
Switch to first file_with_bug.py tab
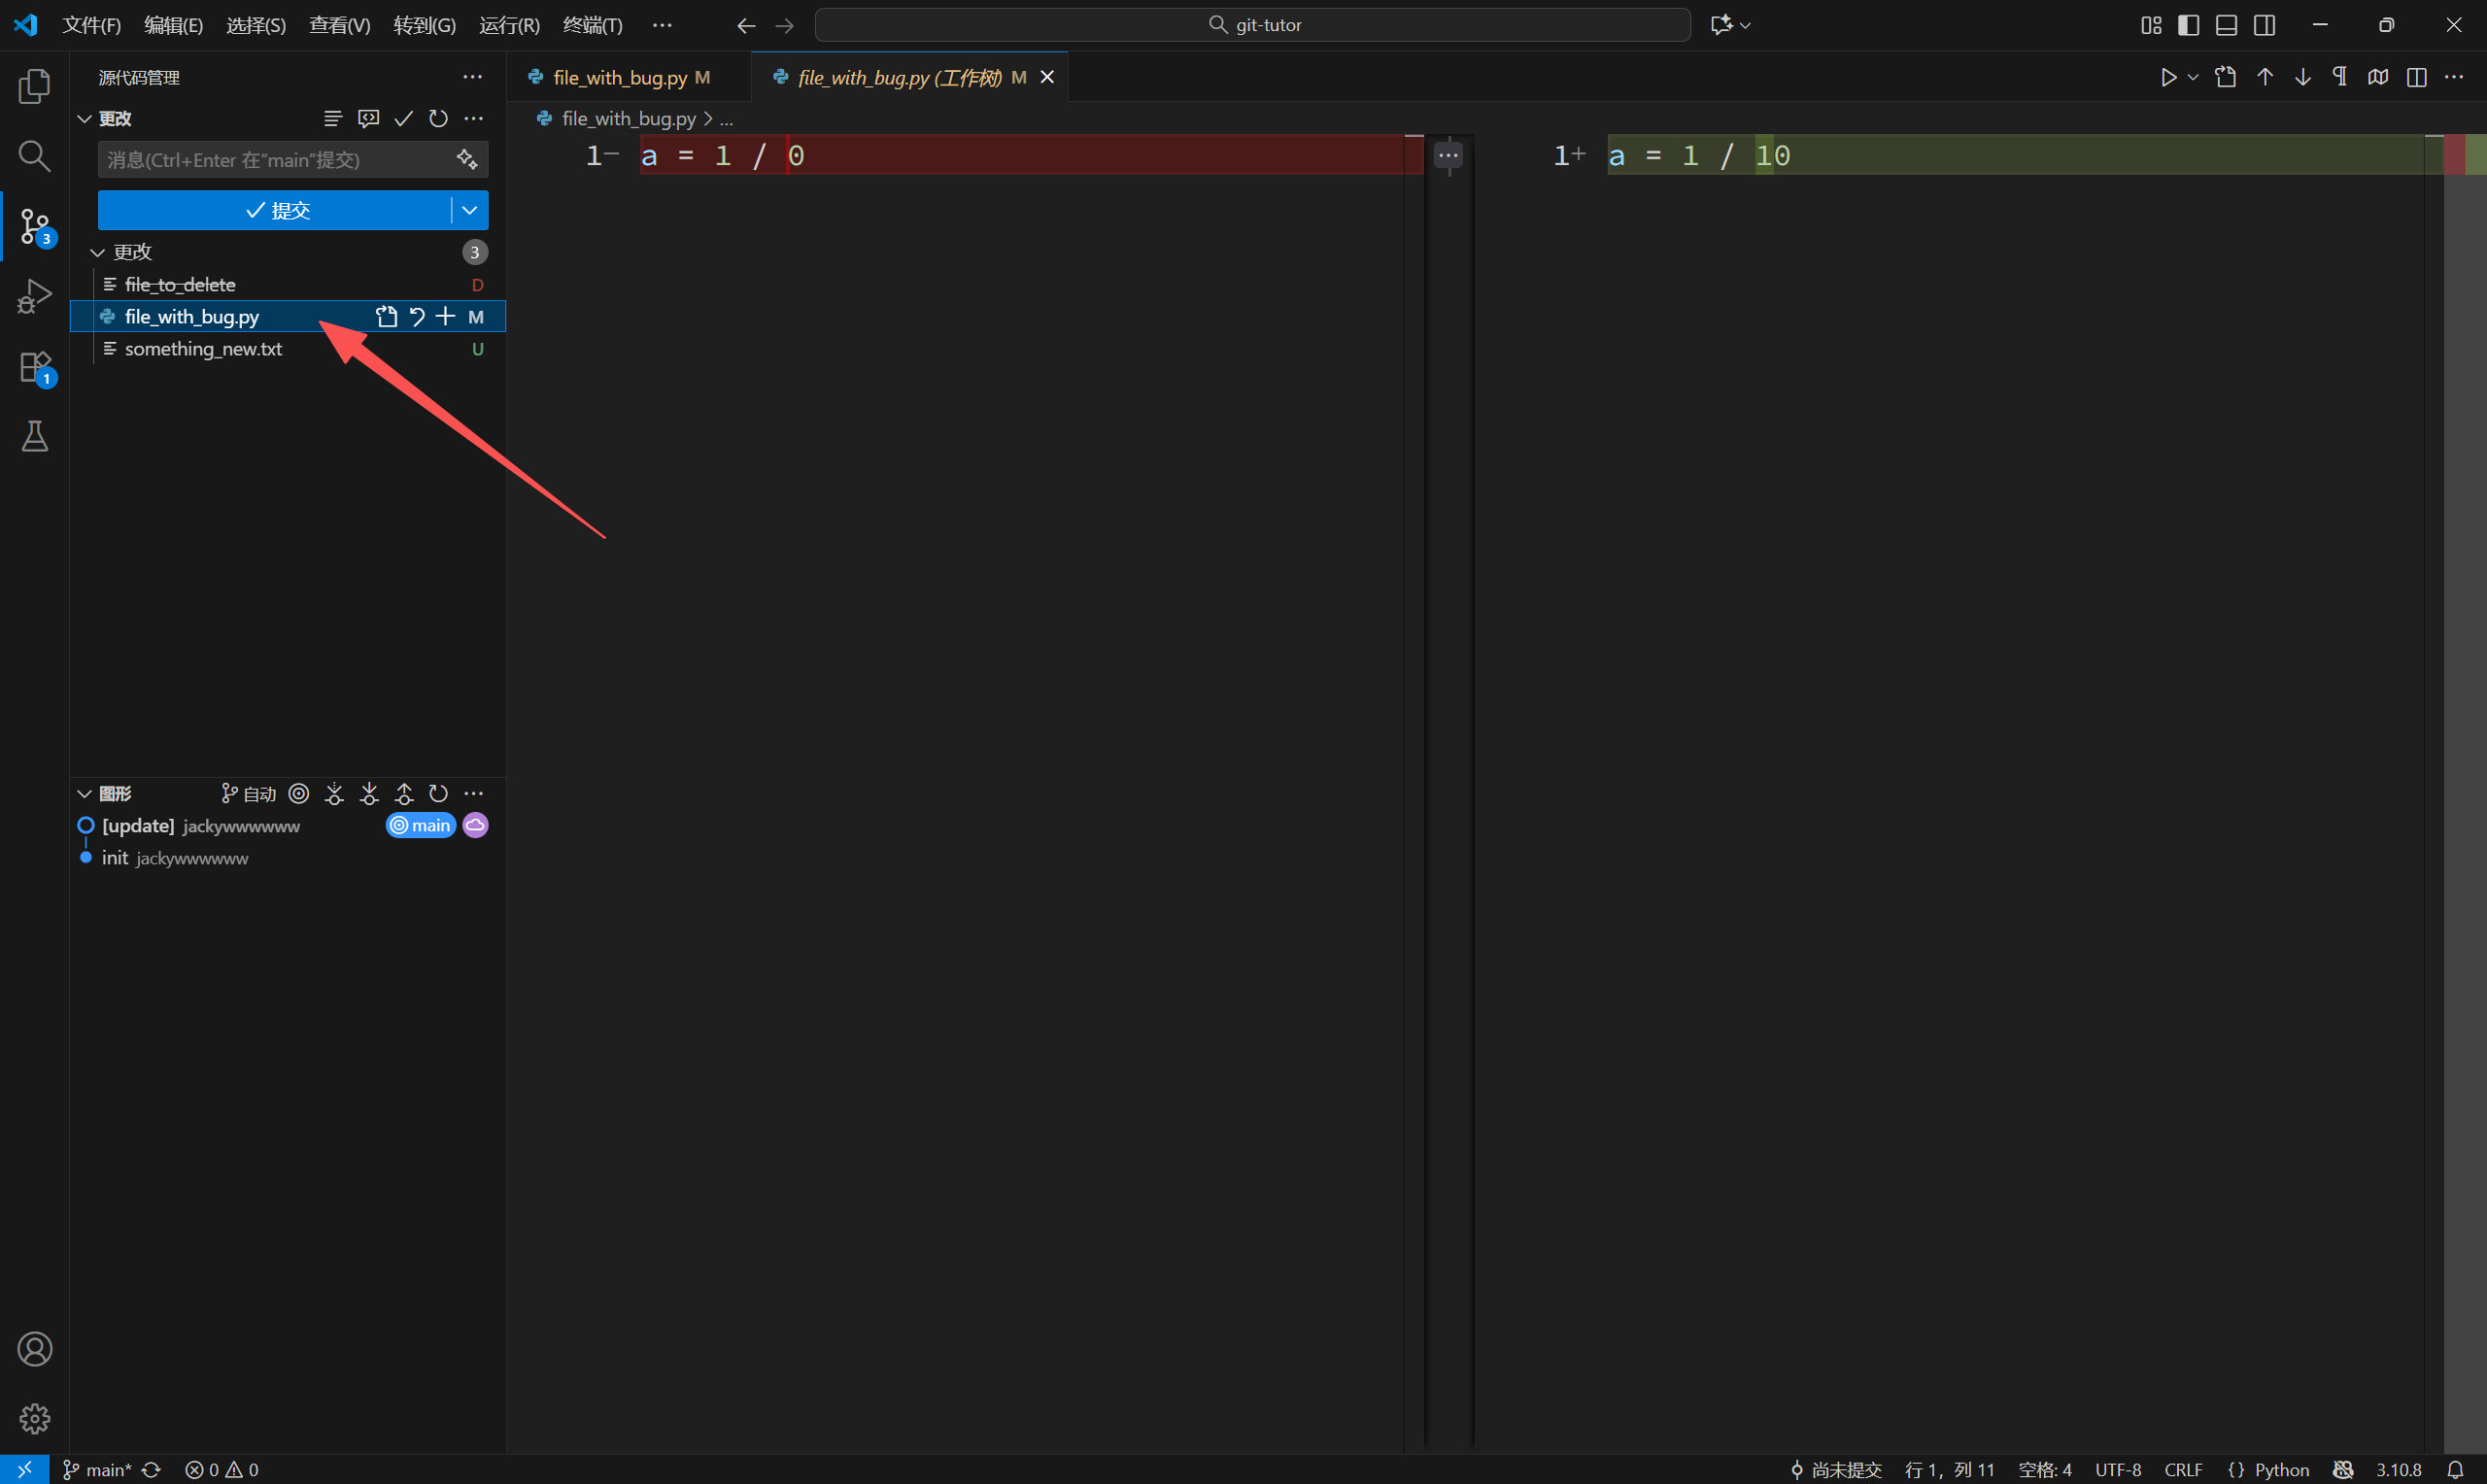[x=620, y=78]
